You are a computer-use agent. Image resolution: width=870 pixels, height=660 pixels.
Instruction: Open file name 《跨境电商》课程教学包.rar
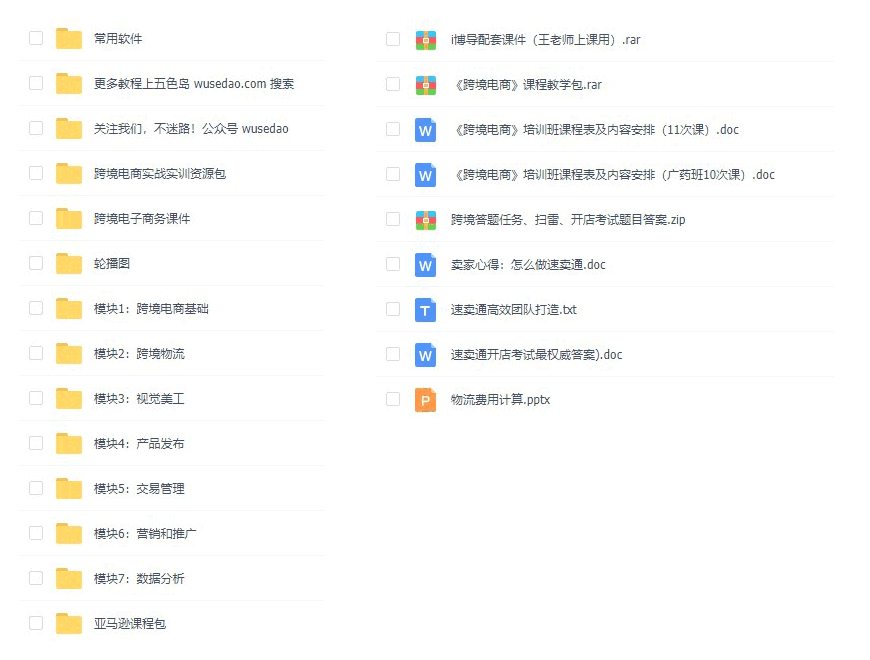(x=528, y=85)
